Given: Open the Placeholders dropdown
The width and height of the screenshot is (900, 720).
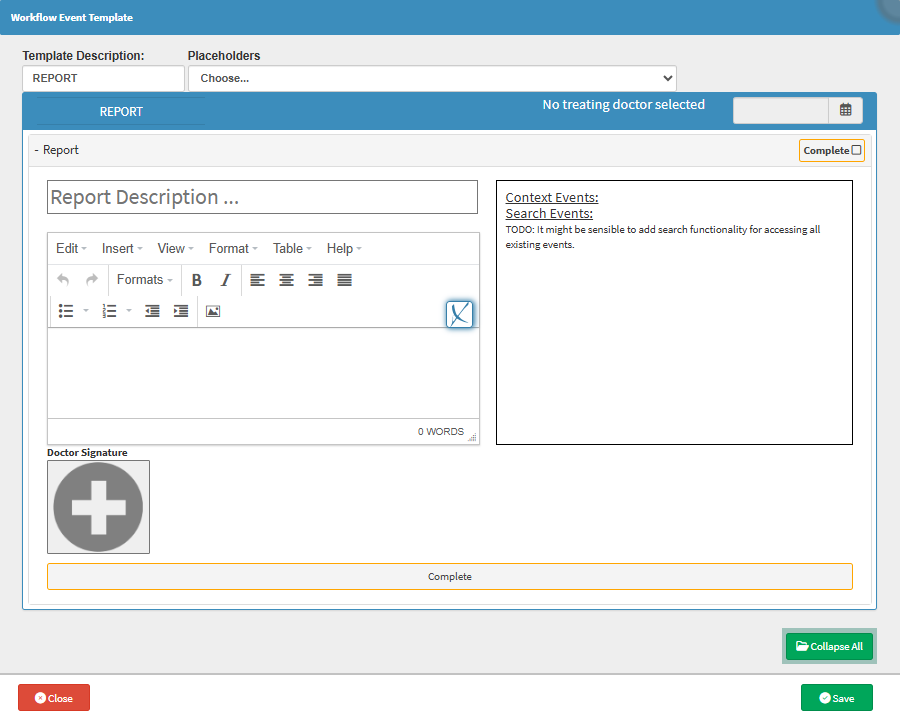Looking at the screenshot, I should (432, 78).
